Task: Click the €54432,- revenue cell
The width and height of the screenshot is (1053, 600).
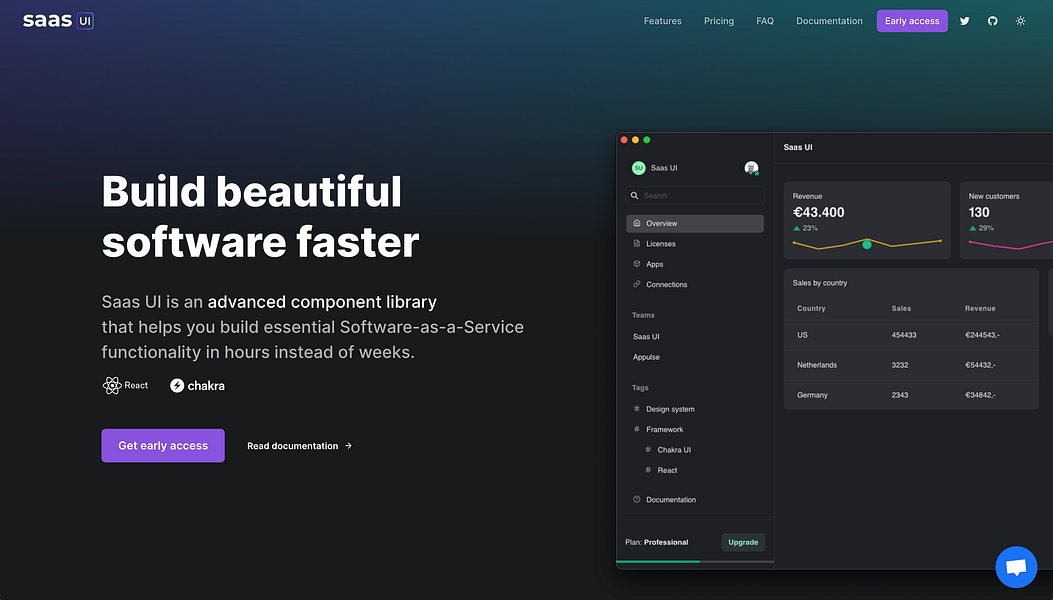Action: [x=980, y=365]
